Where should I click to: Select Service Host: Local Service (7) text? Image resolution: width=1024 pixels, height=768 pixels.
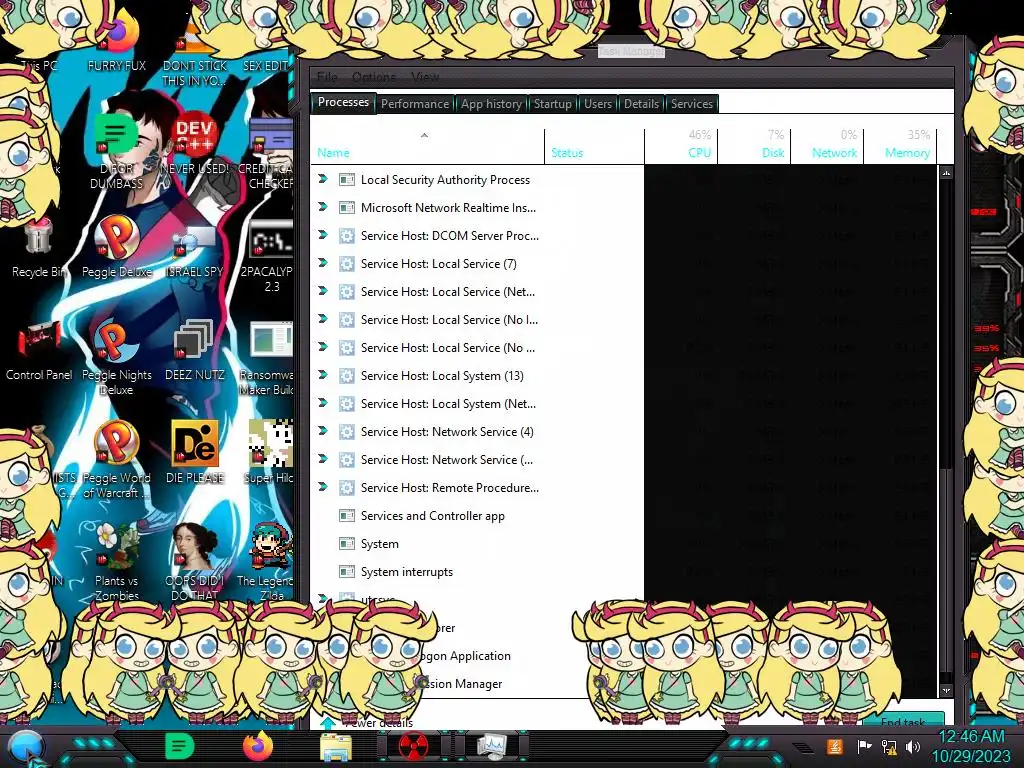[438, 264]
